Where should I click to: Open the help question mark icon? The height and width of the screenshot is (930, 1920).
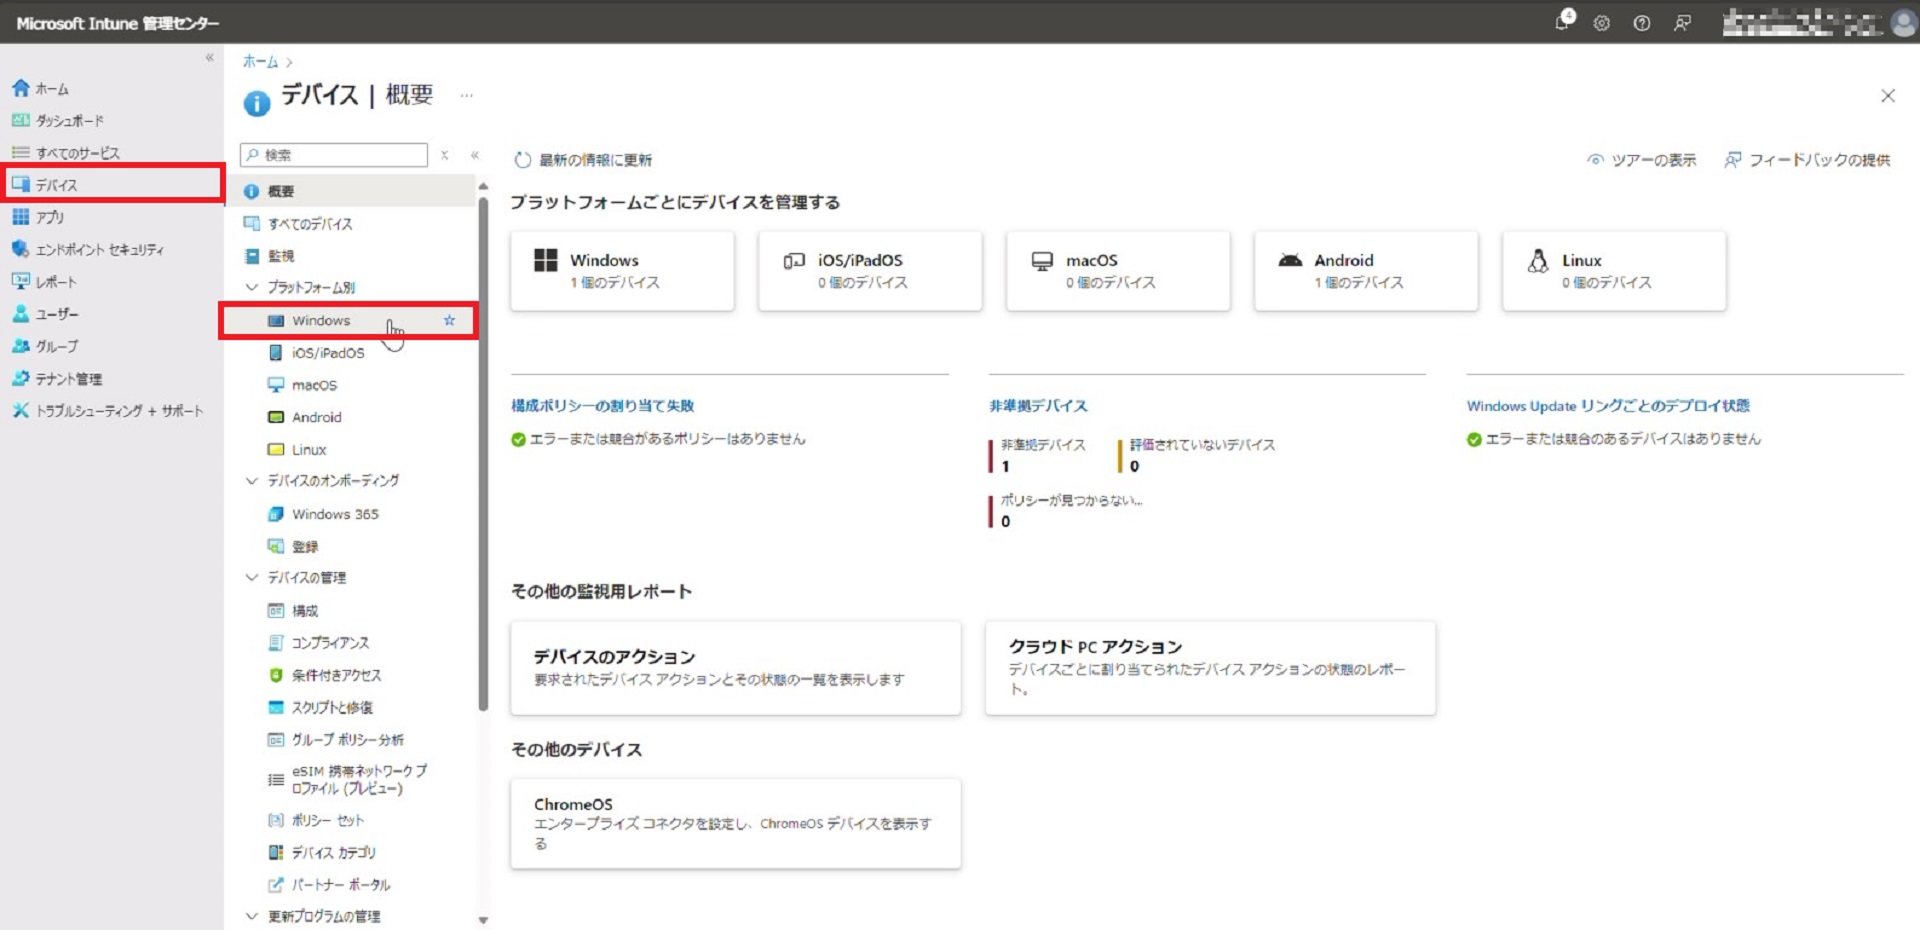1641,23
